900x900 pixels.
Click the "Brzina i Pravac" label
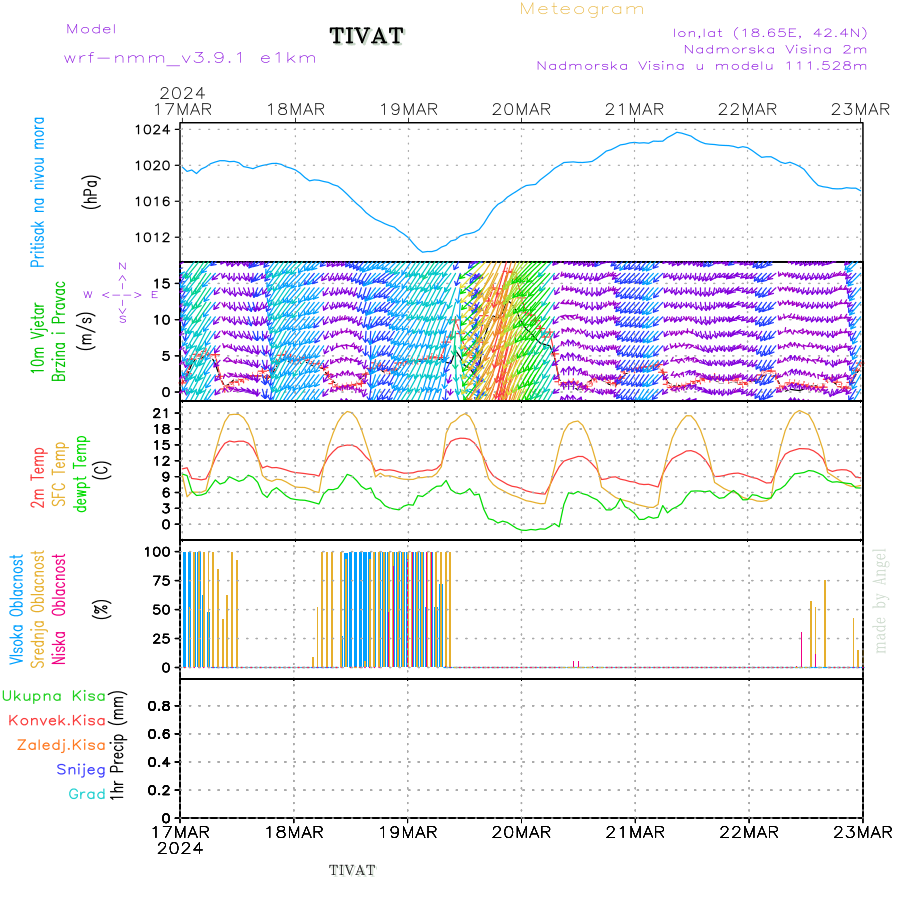59,331
